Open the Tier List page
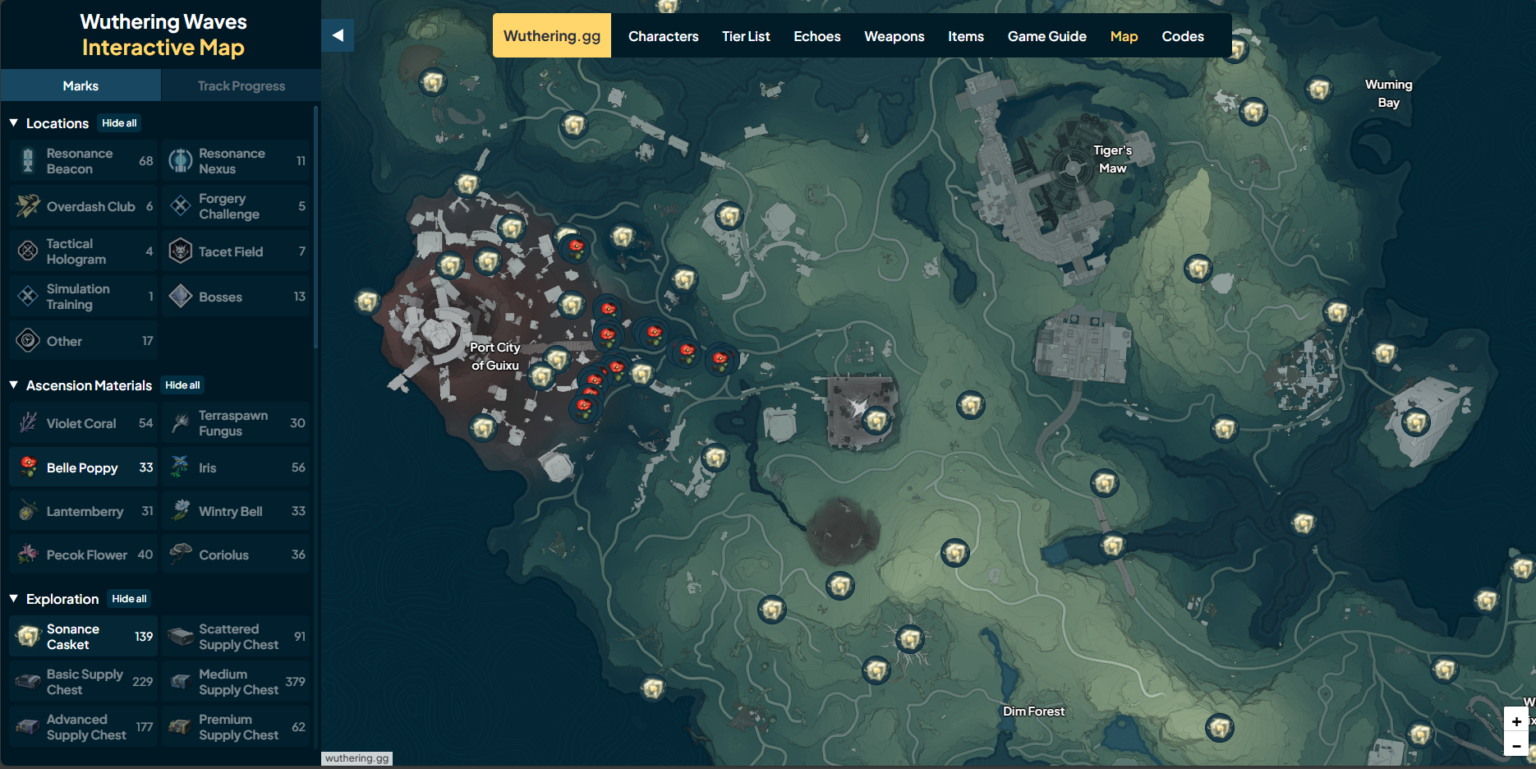This screenshot has width=1536, height=769. coord(746,36)
